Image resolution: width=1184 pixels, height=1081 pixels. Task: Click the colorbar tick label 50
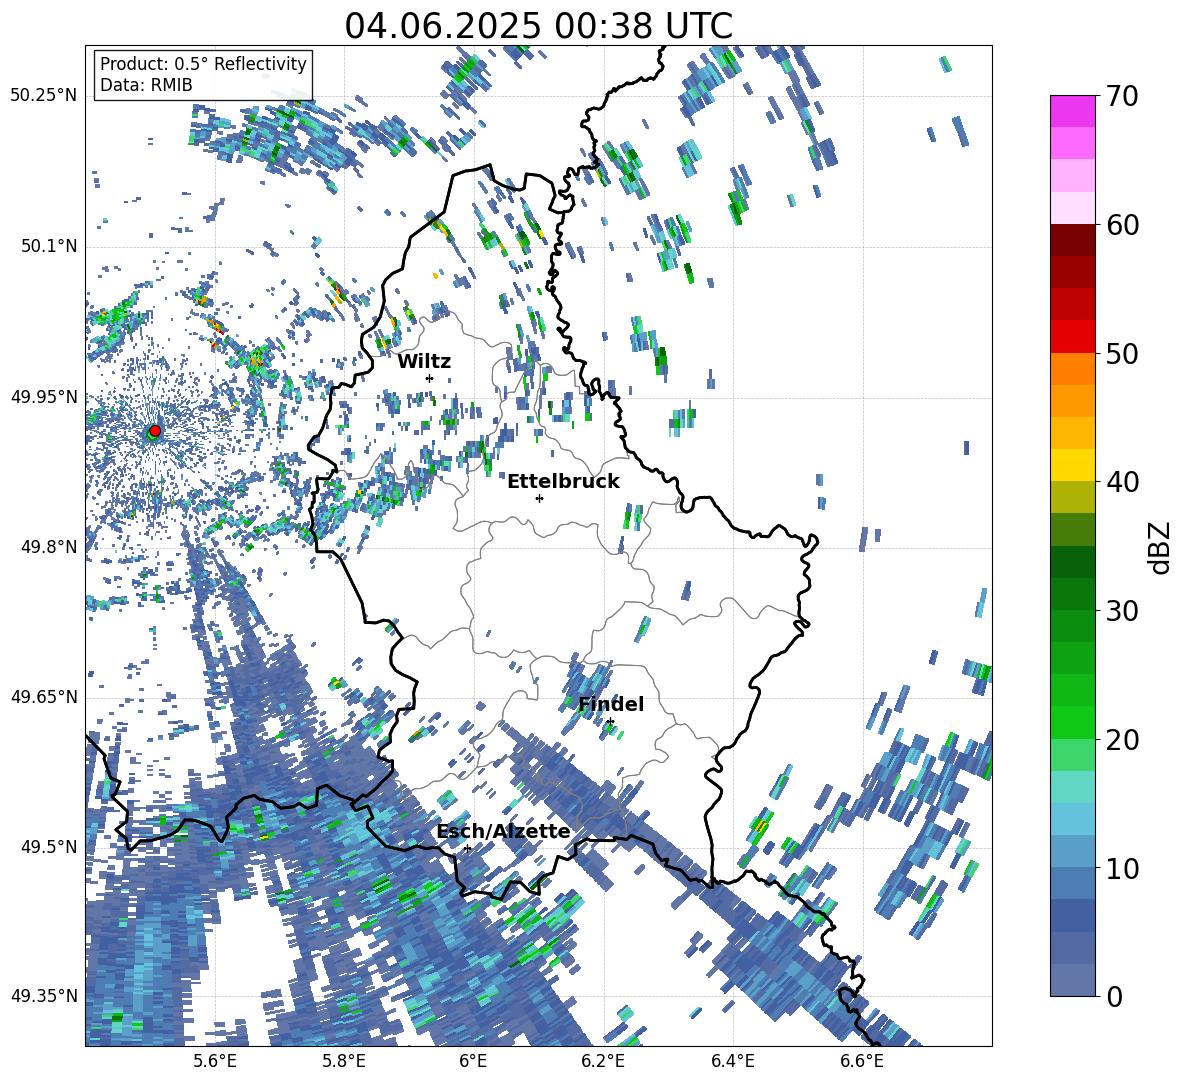[1122, 353]
